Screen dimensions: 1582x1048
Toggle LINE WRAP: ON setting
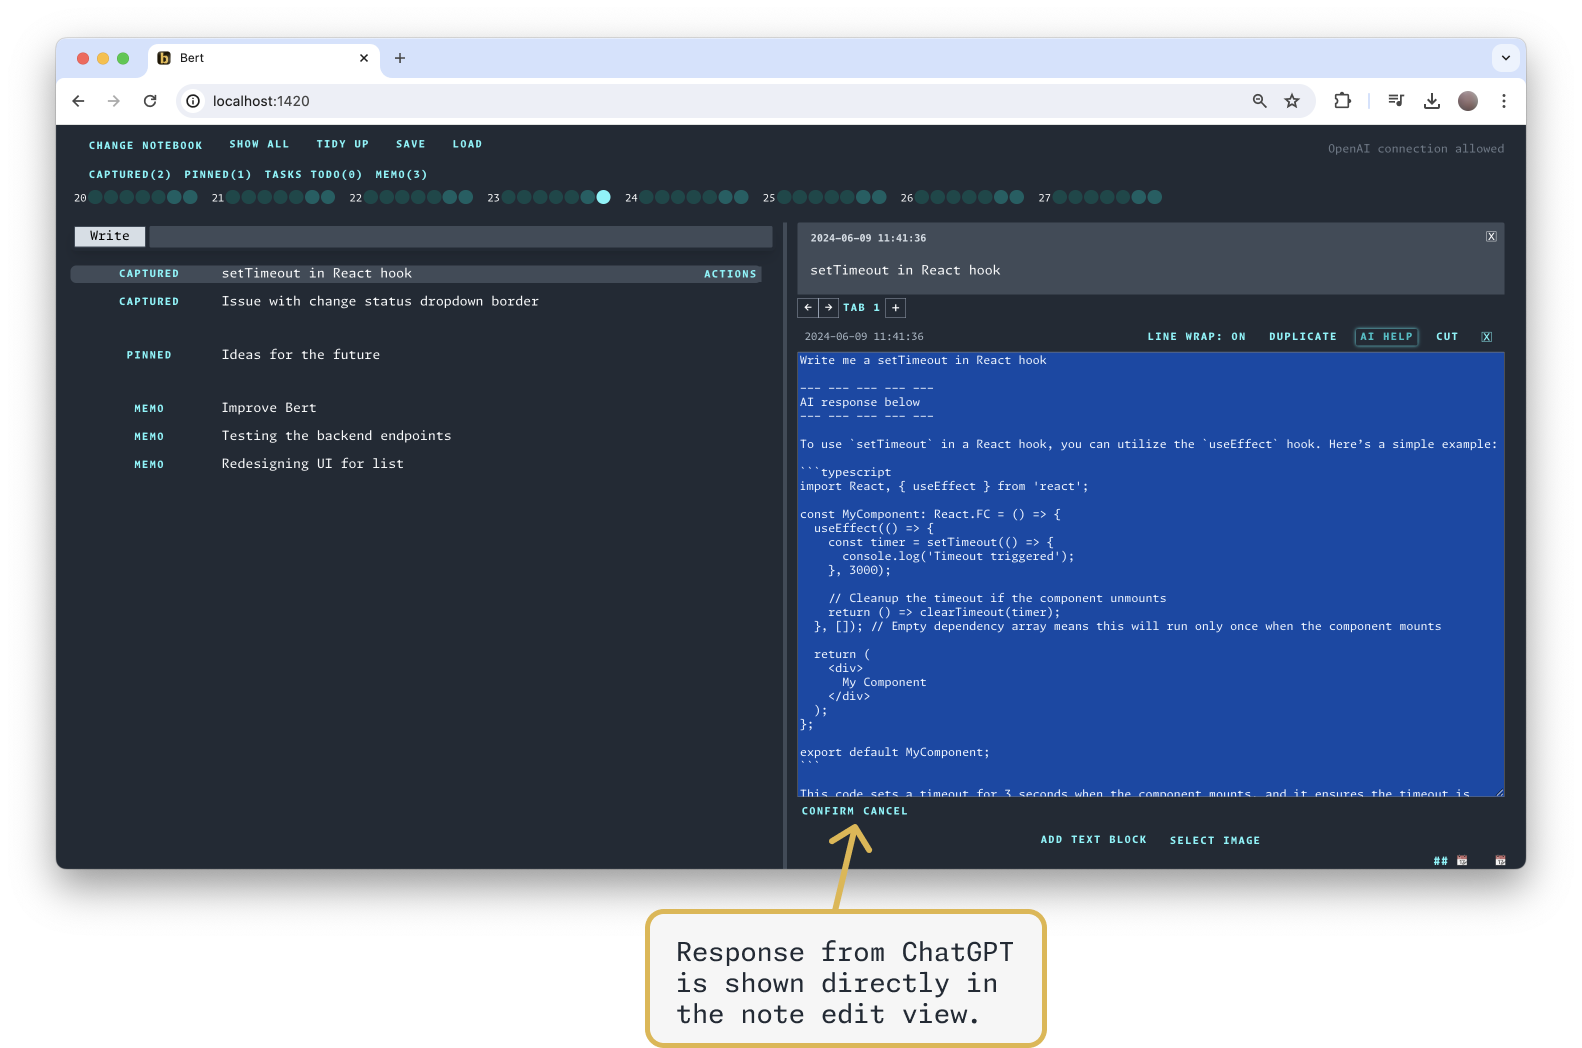click(1196, 337)
